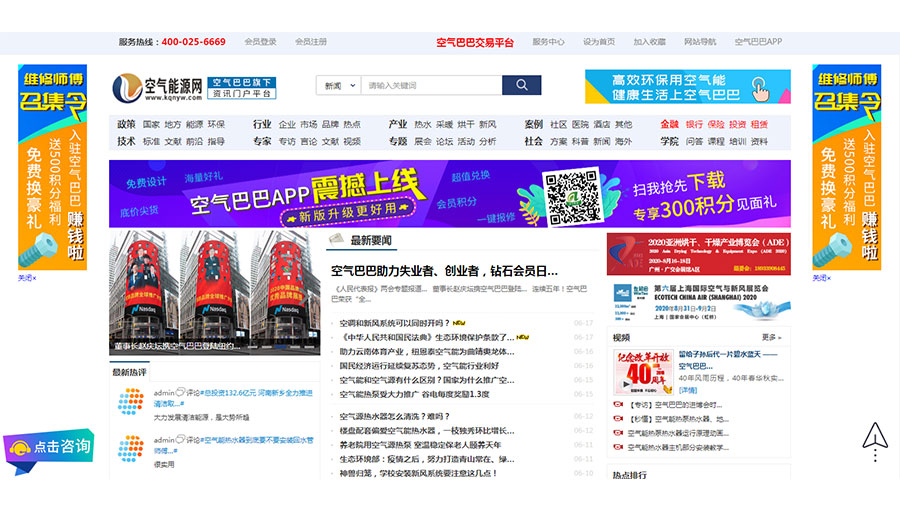Viewport: 900px width, 510px height.
Task: Click 设为首页 in the top bar
Action: click(599, 42)
